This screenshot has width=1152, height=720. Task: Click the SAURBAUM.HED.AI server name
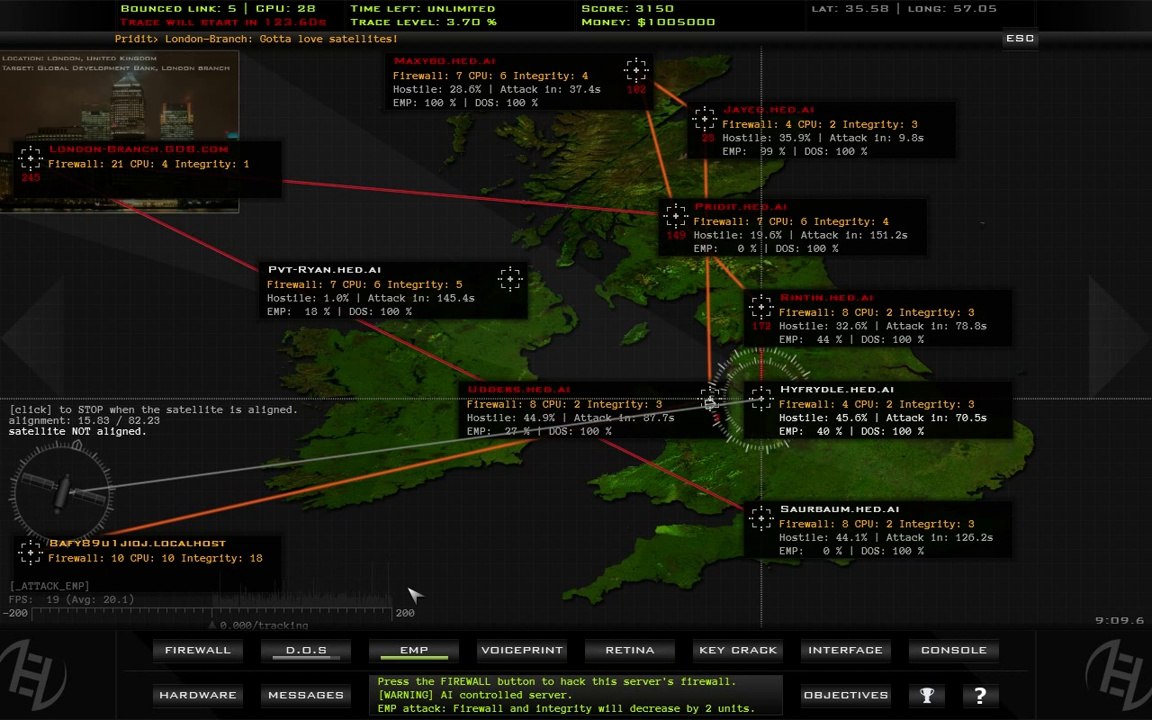point(840,509)
